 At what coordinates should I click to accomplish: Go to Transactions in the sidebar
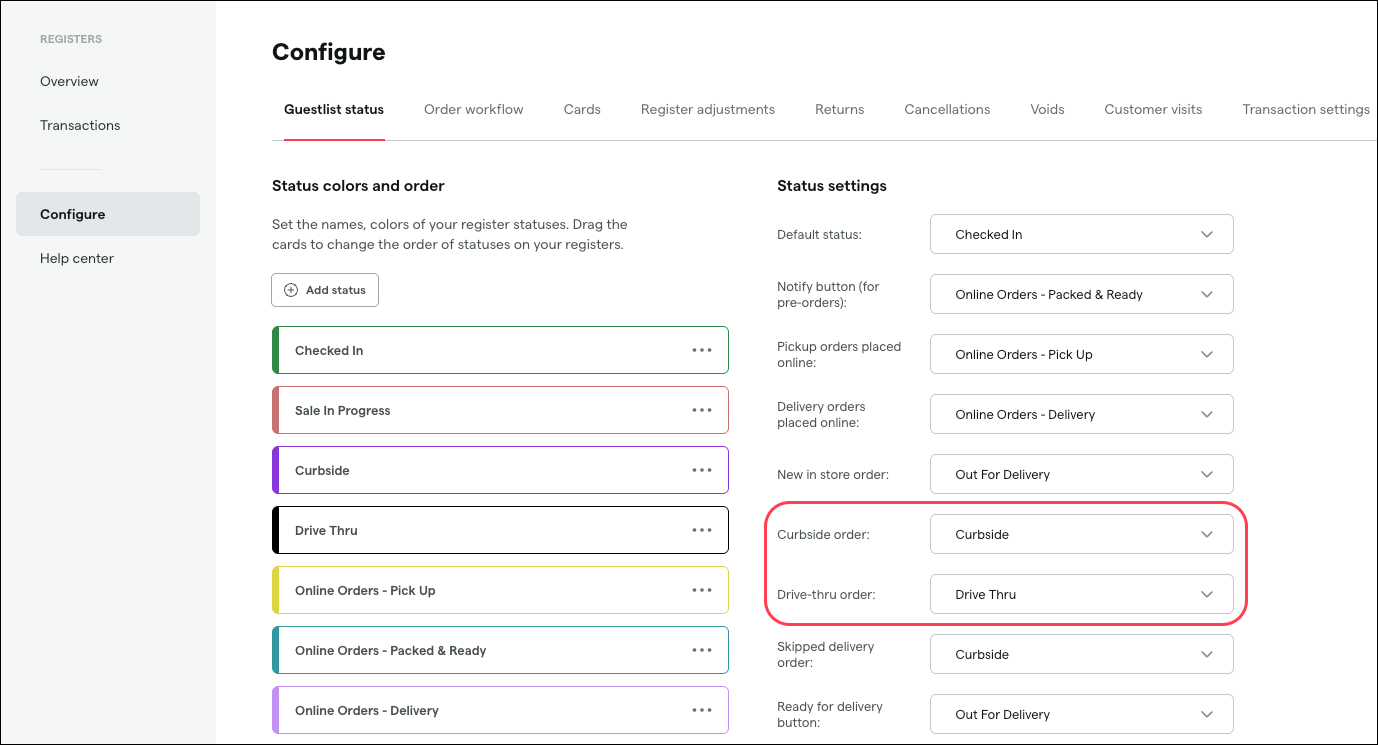[x=80, y=125]
